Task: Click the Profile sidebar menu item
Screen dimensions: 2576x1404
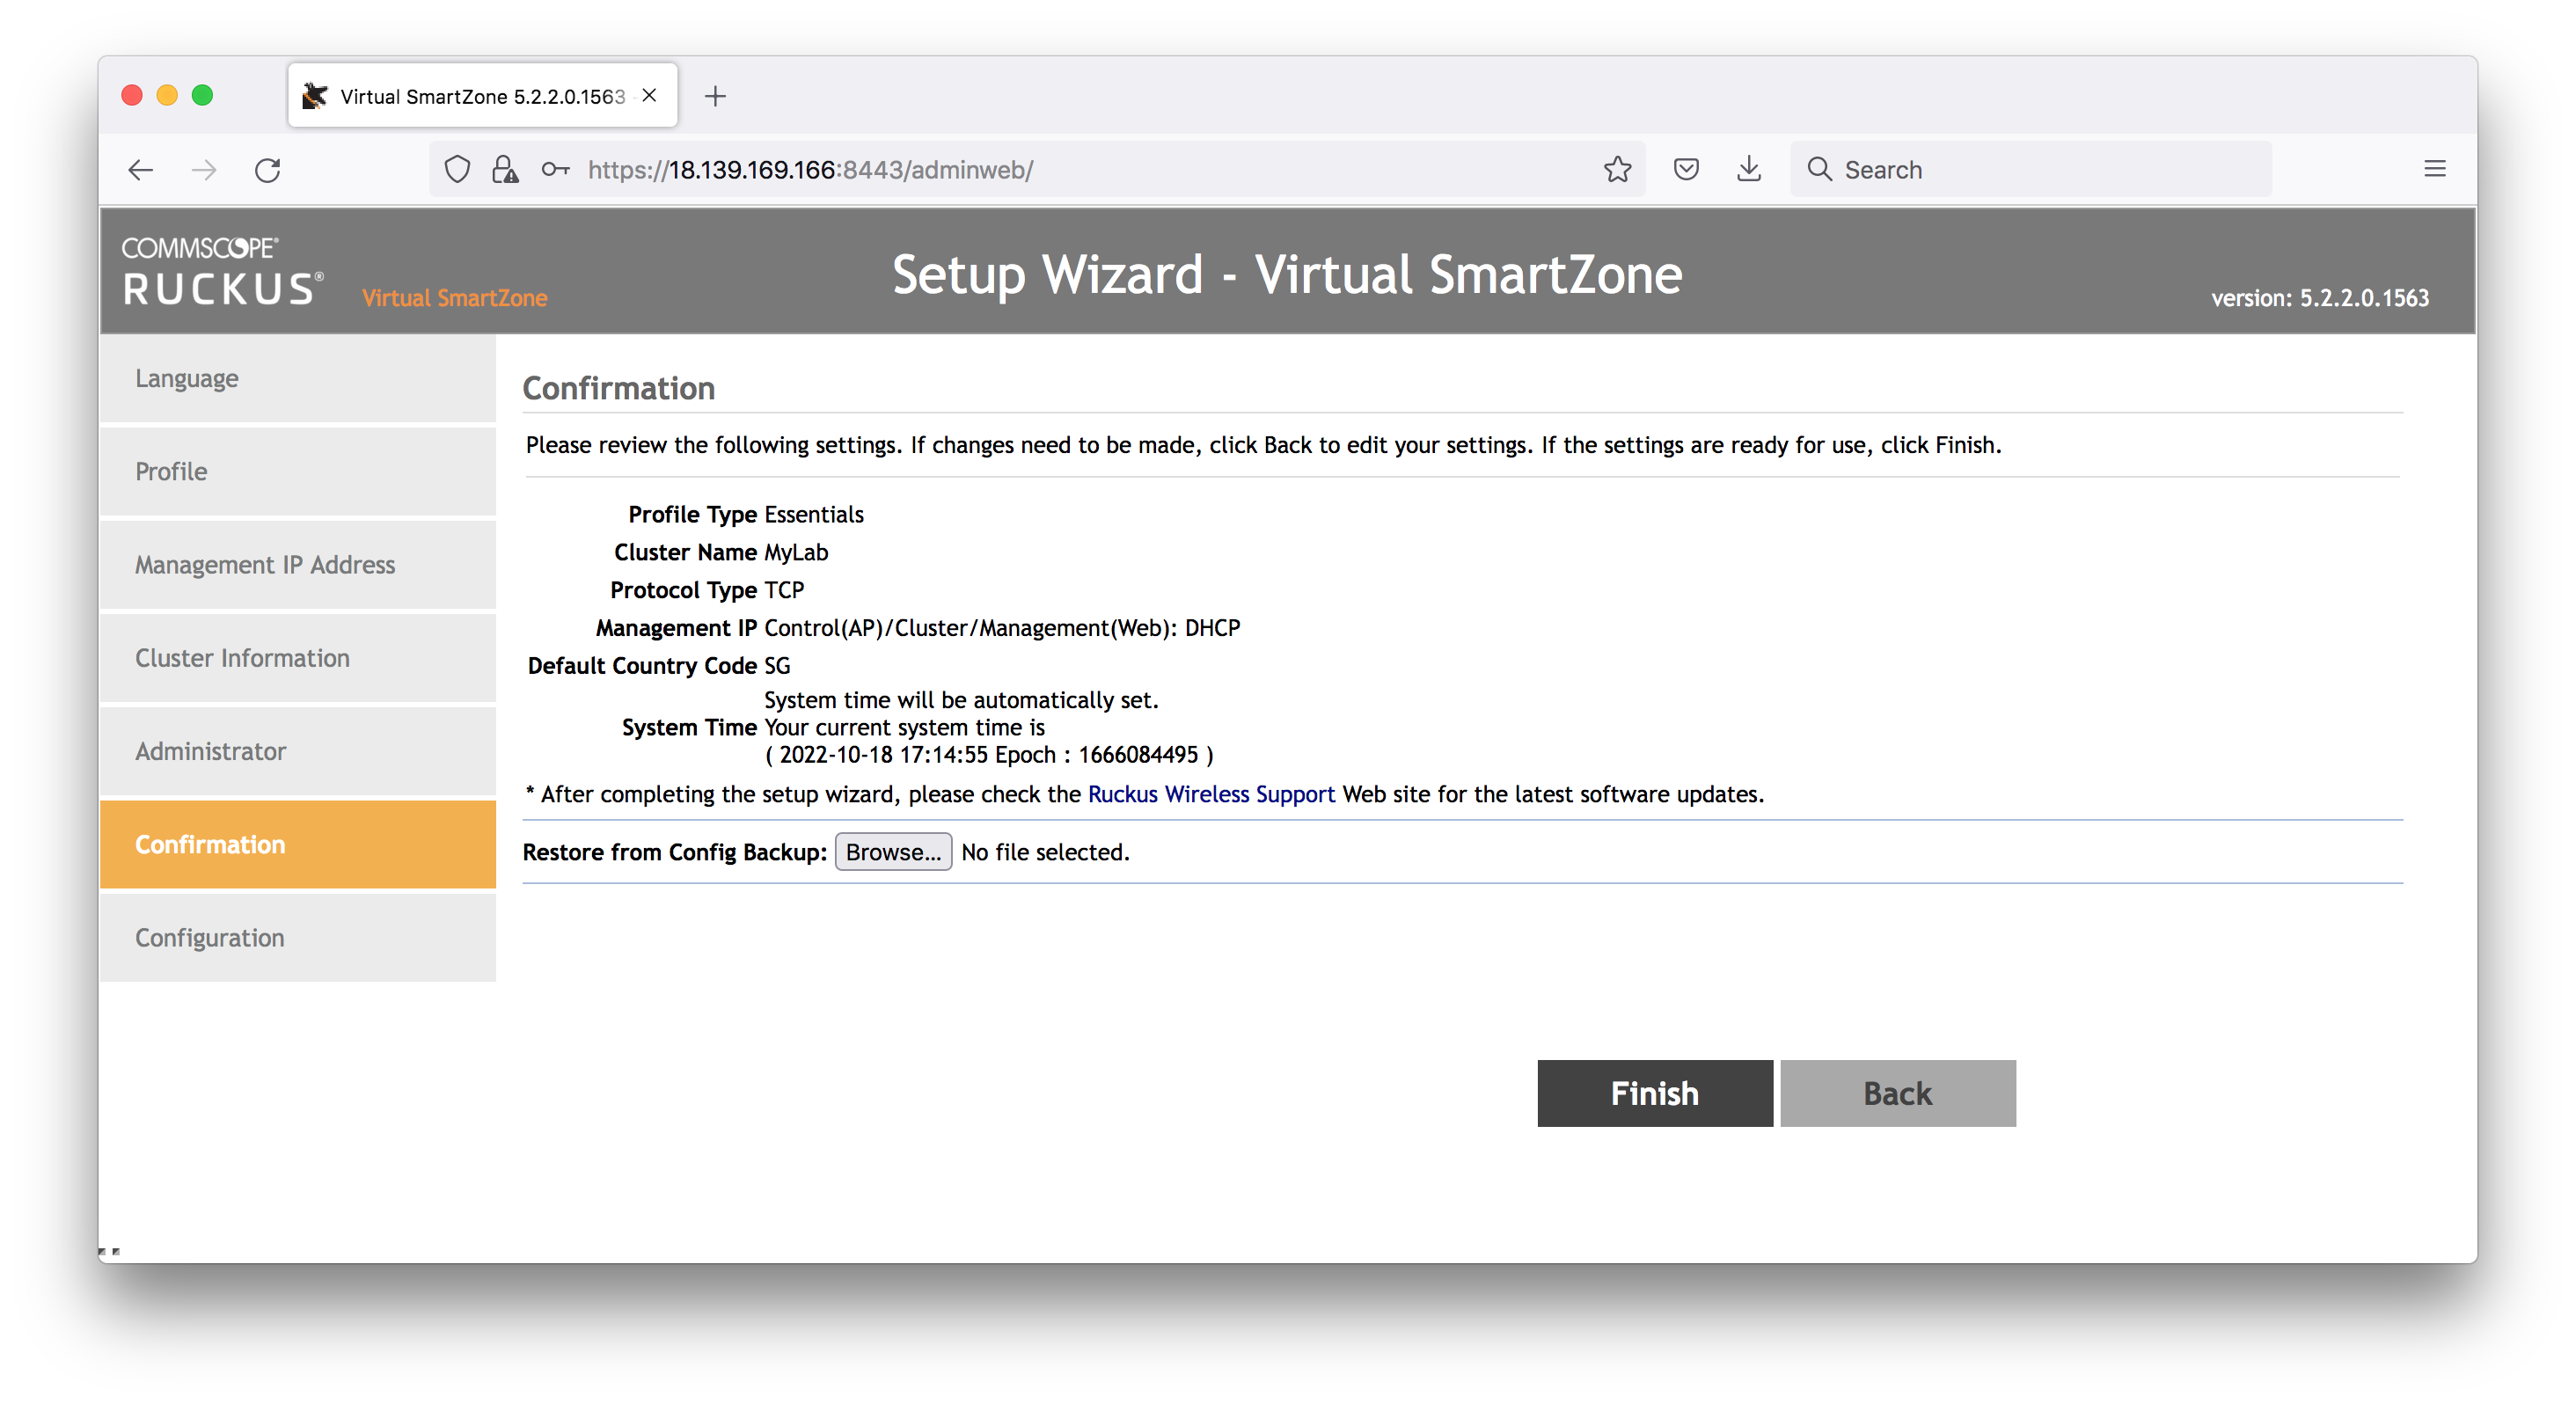Action: 299,471
